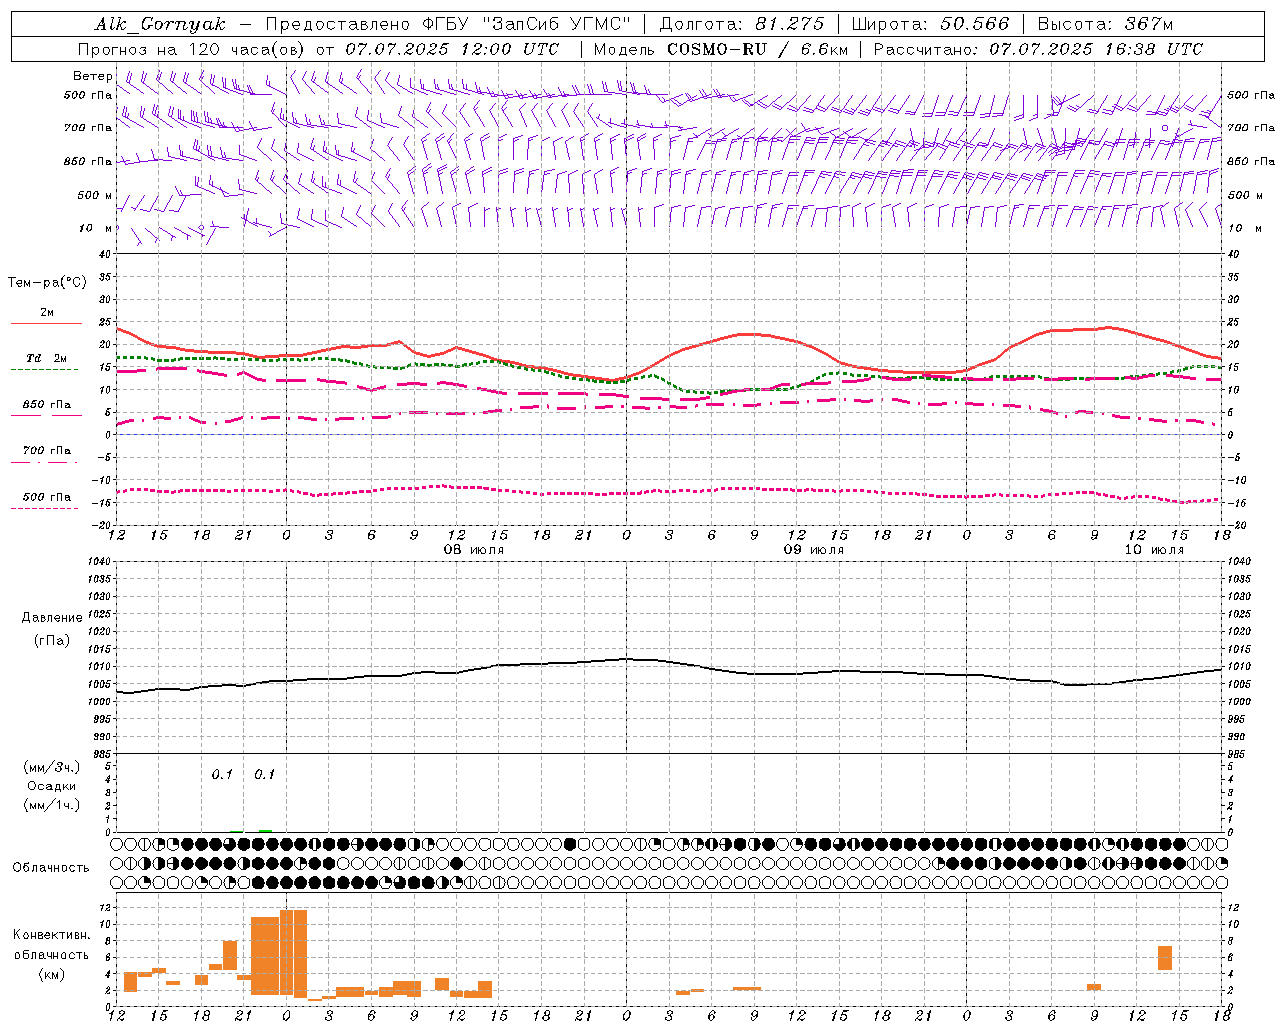Select the text 'Предоставлено ФГБУ "ЗапСиб УГМС"'

(x=447, y=24)
